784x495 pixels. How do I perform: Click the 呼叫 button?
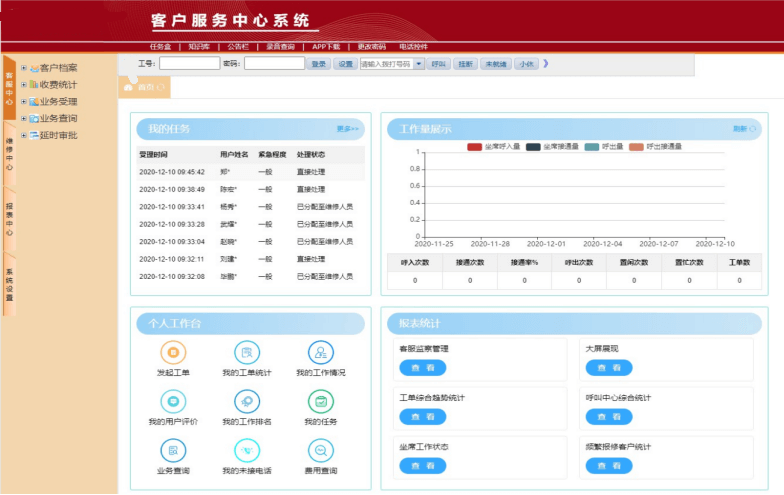click(438, 64)
